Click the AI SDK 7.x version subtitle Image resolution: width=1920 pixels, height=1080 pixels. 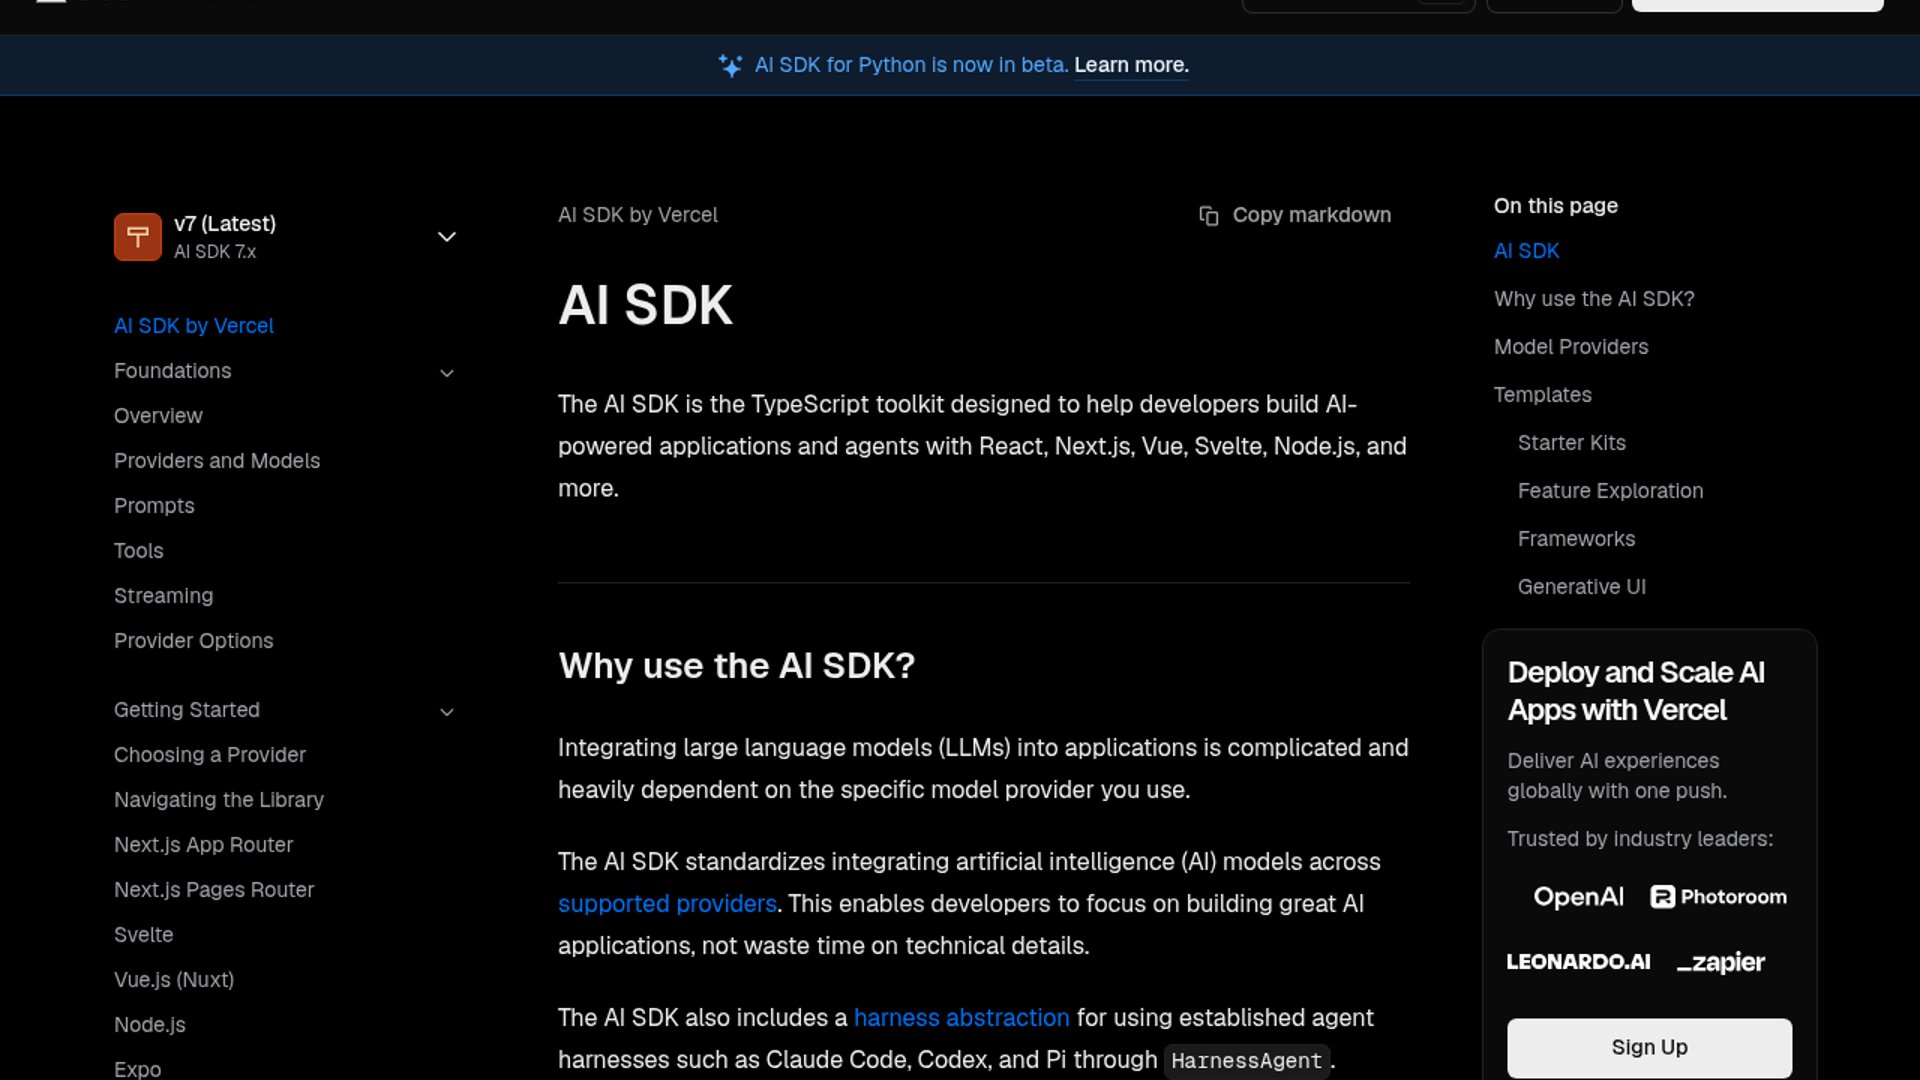coord(215,252)
